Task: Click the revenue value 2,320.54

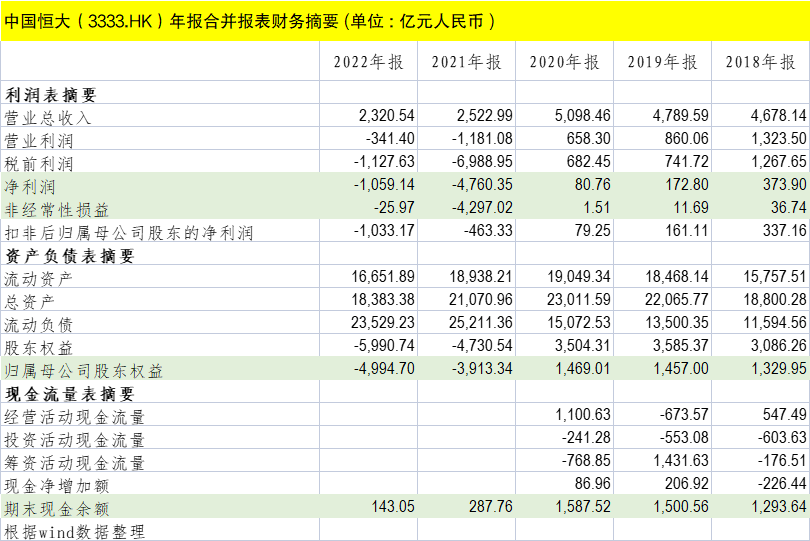Action: pos(386,115)
